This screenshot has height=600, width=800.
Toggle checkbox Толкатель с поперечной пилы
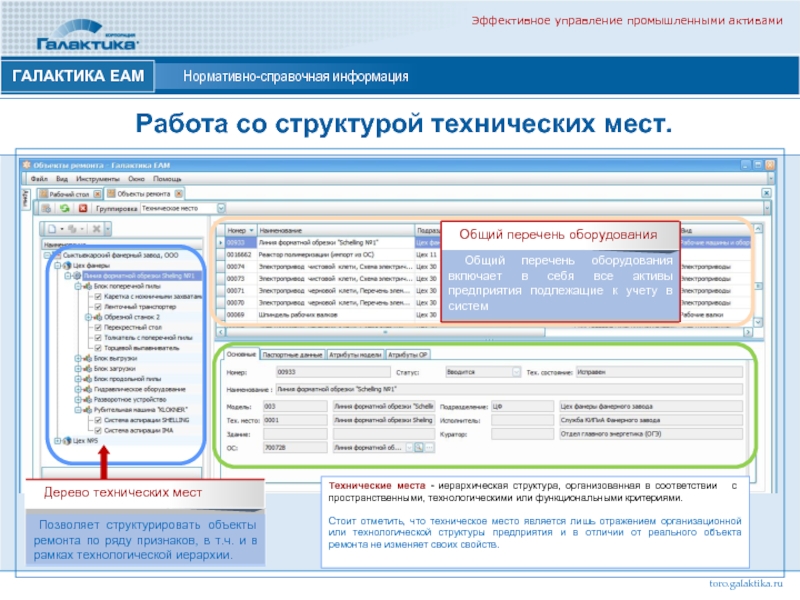coord(98,337)
